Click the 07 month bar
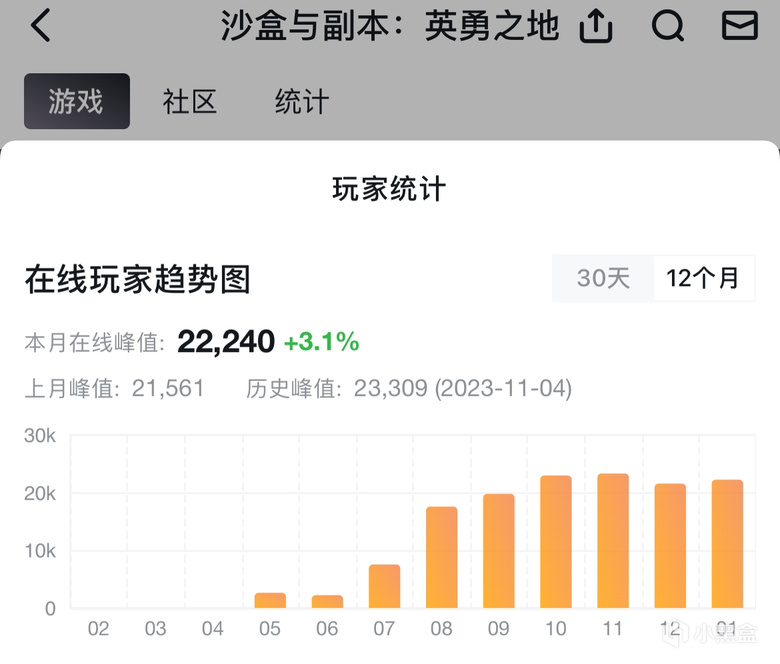The width and height of the screenshot is (780, 664). coord(385,586)
